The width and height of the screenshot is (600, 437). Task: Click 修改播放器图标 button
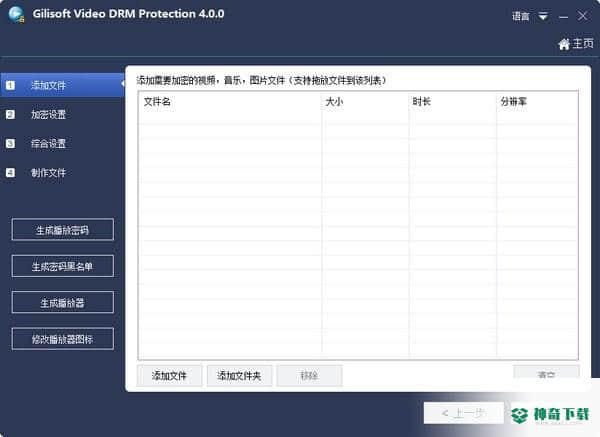(63, 339)
